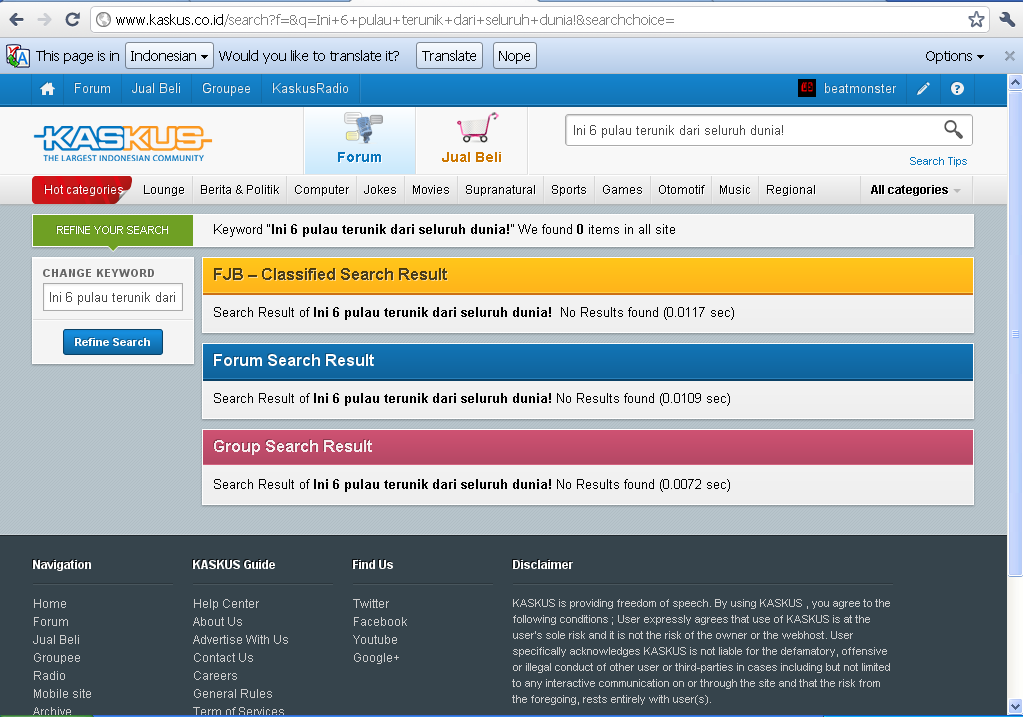The width and height of the screenshot is (1023, 717).
Task: Click the browser address bar
Action: point(539,20)
